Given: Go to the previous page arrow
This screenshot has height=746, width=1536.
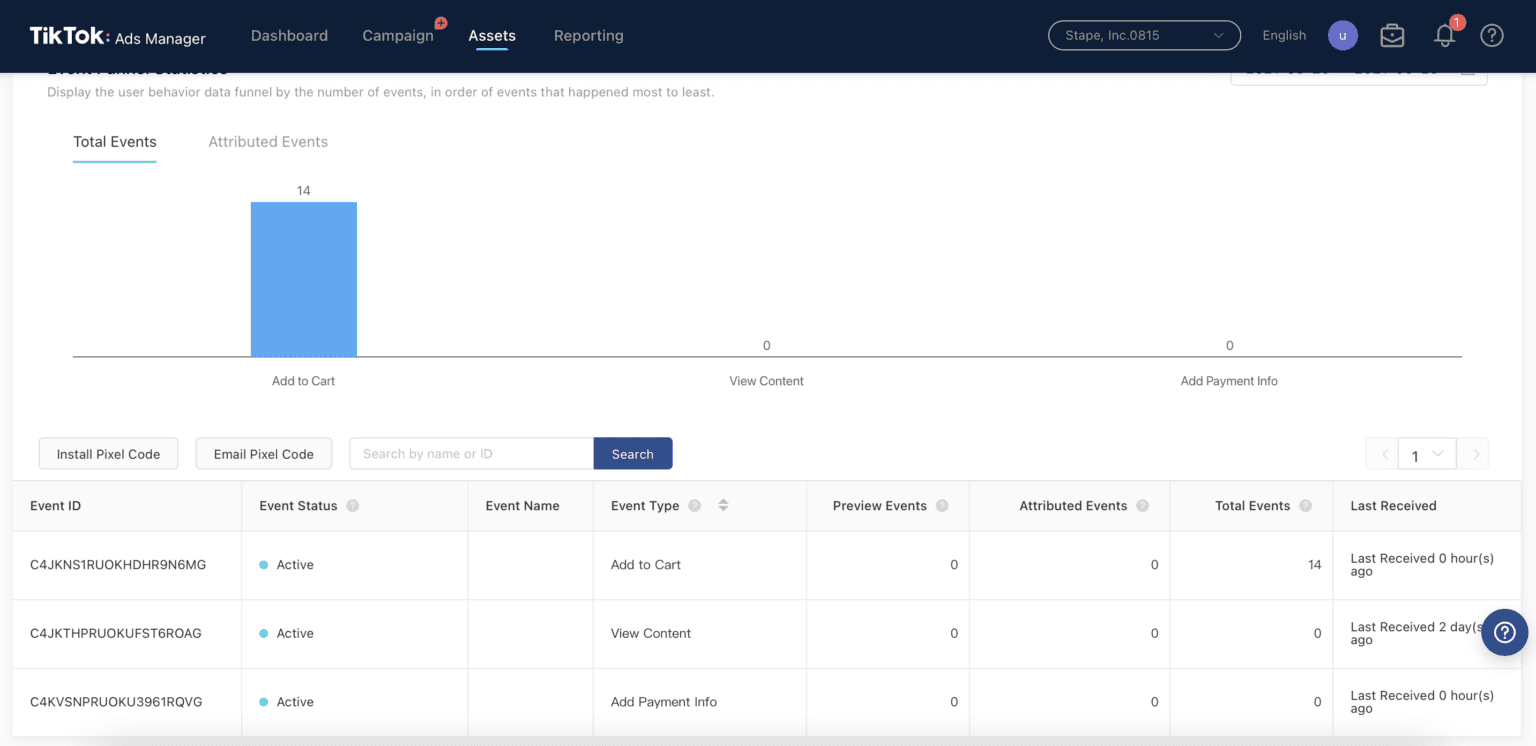Looking at the screenshot, I should pos(1383,454).
